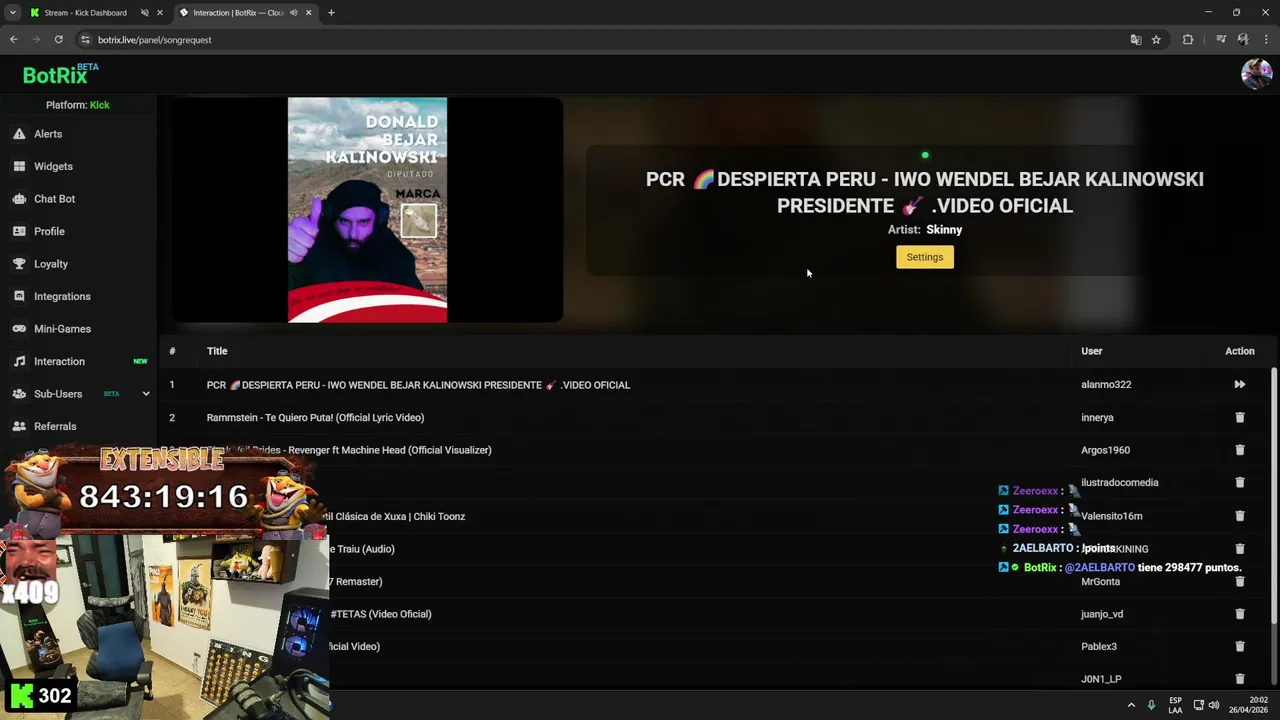Reload the current page

pos(59,40)
